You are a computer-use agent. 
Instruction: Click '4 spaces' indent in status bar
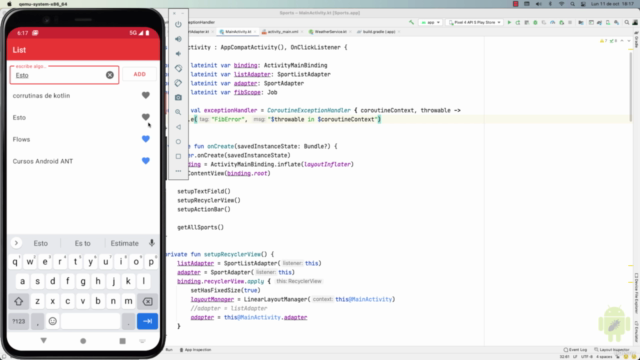(x=604, y=357)
